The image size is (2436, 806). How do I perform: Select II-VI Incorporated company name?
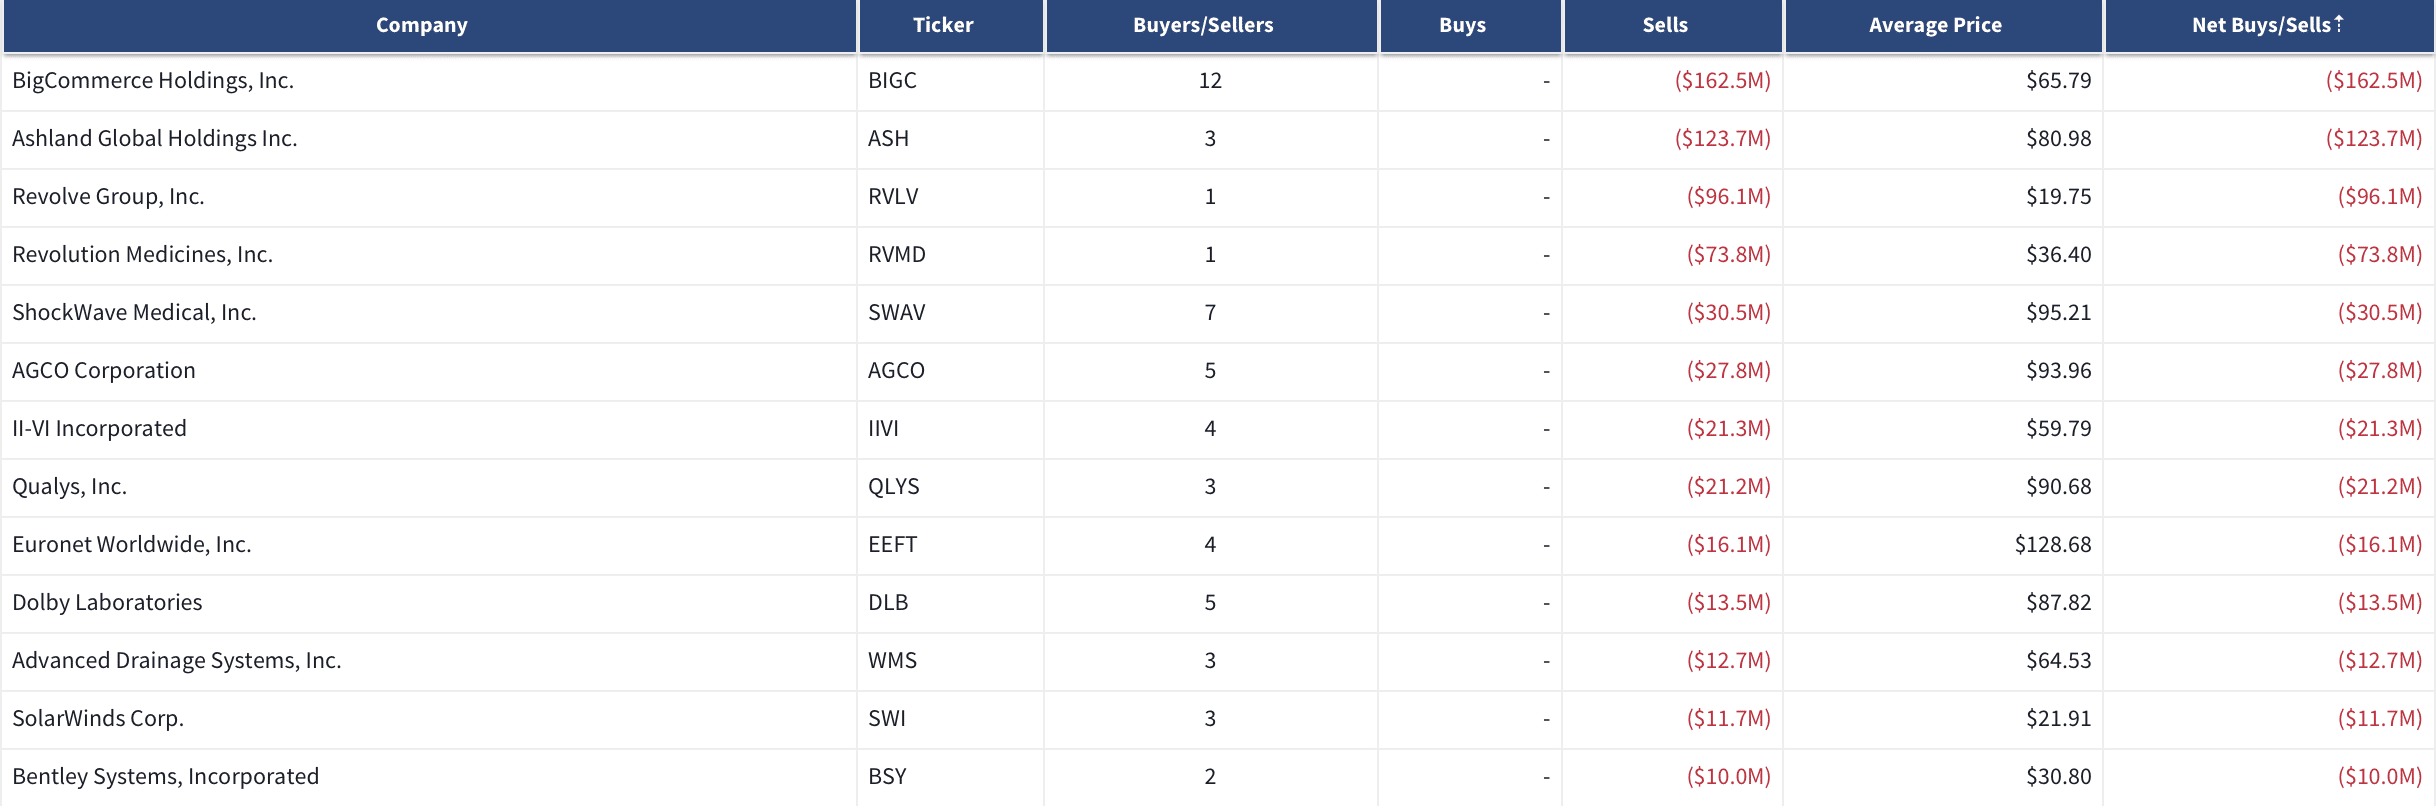coord(99,429)
